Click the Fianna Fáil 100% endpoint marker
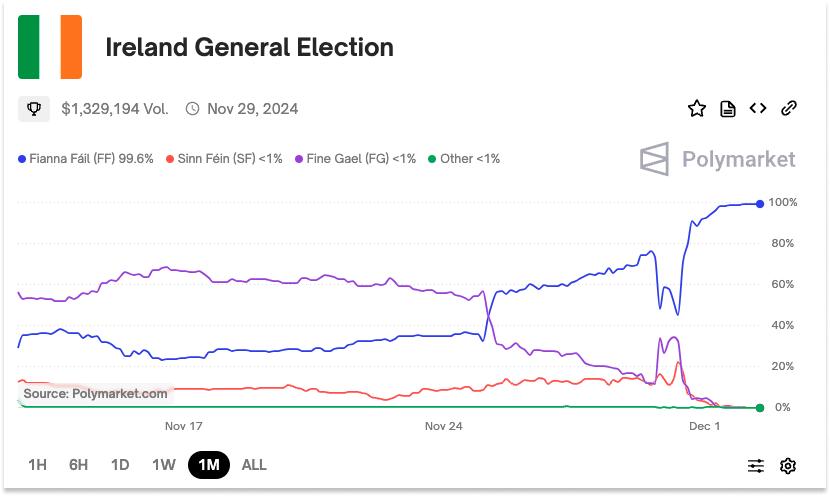 pos(760,204)
